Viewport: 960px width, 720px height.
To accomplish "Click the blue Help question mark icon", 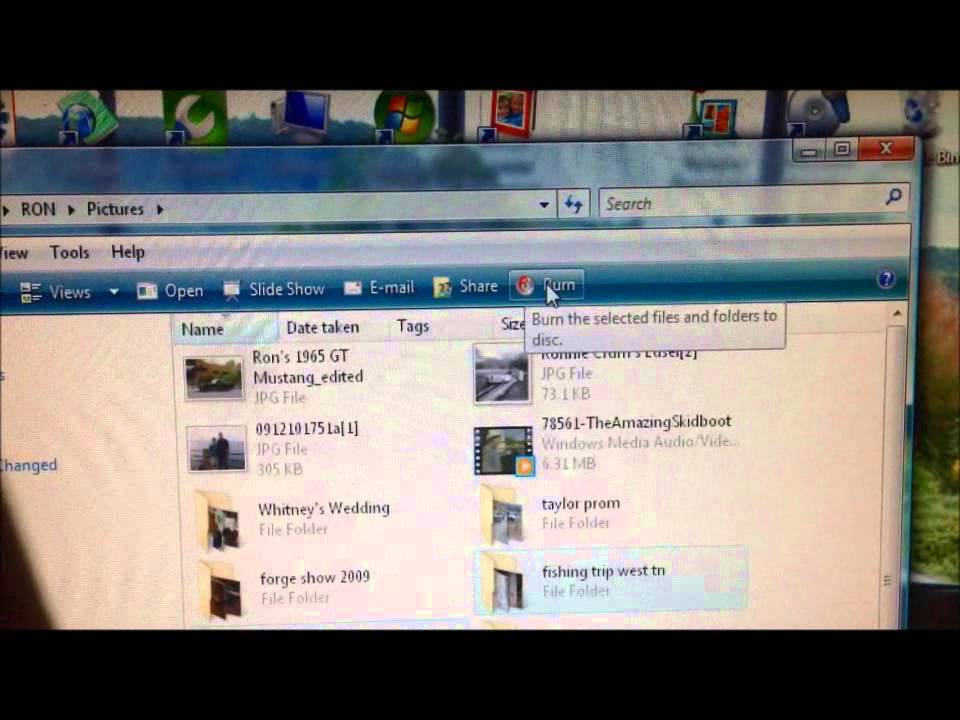I will pyautogui.click(x=886, y=279).
